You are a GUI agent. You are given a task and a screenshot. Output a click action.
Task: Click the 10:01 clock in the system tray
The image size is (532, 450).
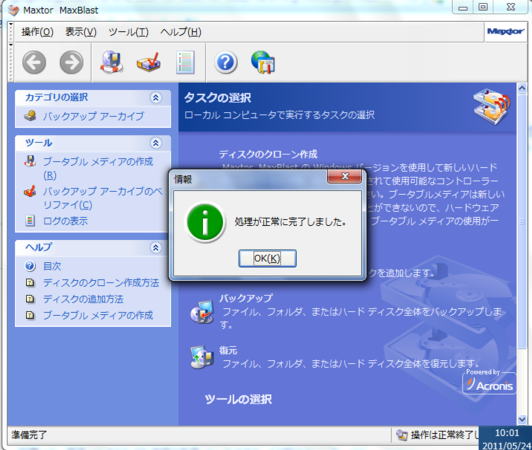[507, 433]
